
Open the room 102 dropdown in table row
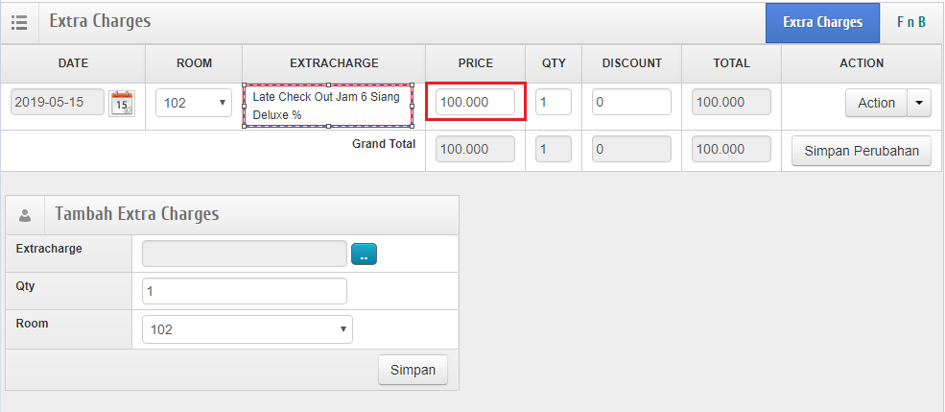194,103
